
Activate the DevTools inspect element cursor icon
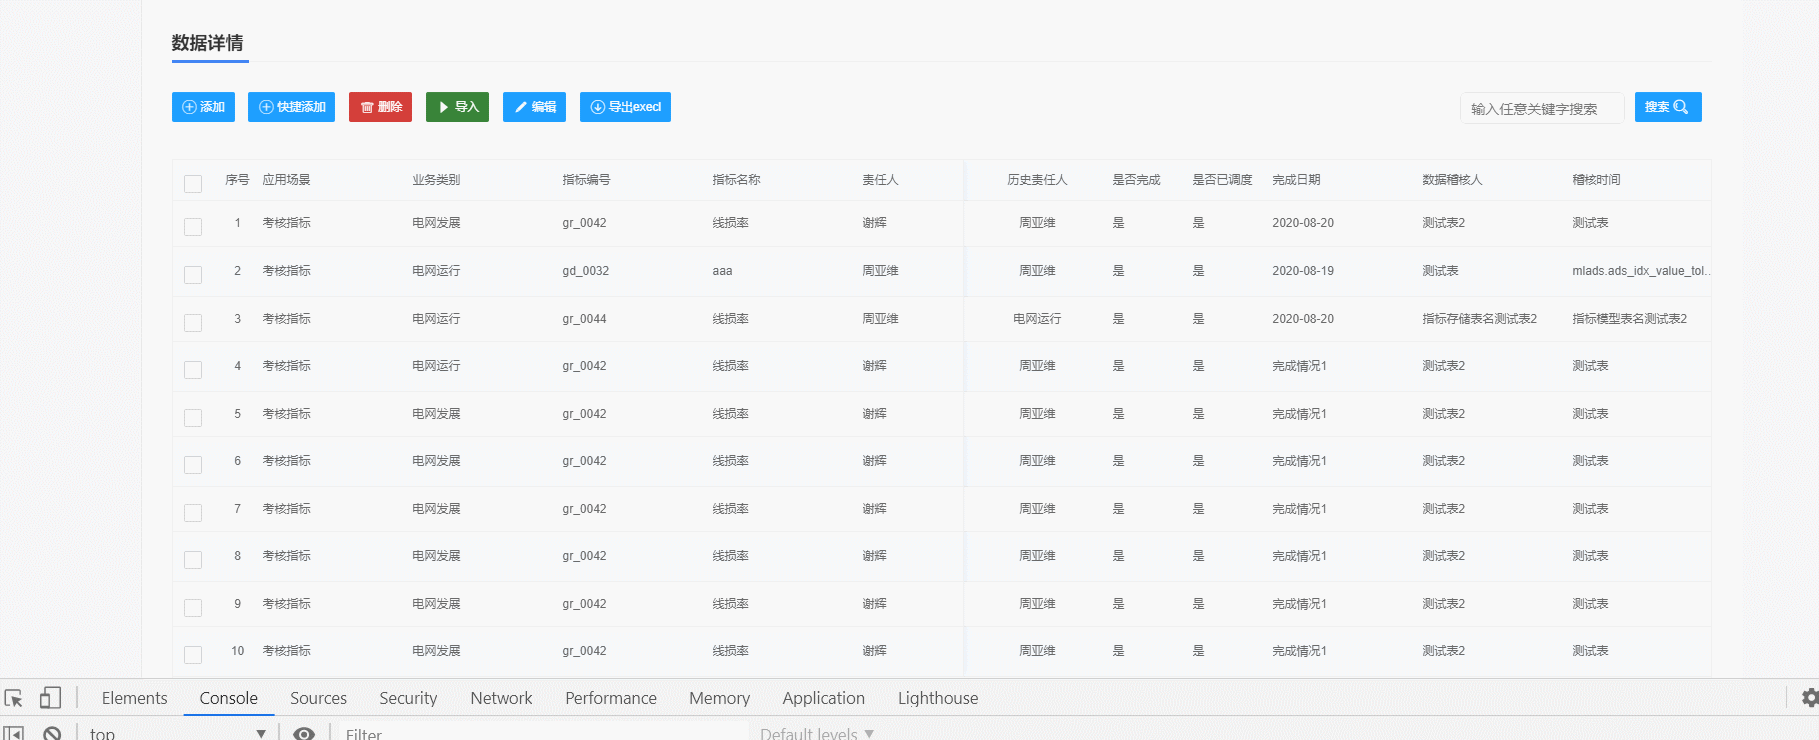click(14, 698)
